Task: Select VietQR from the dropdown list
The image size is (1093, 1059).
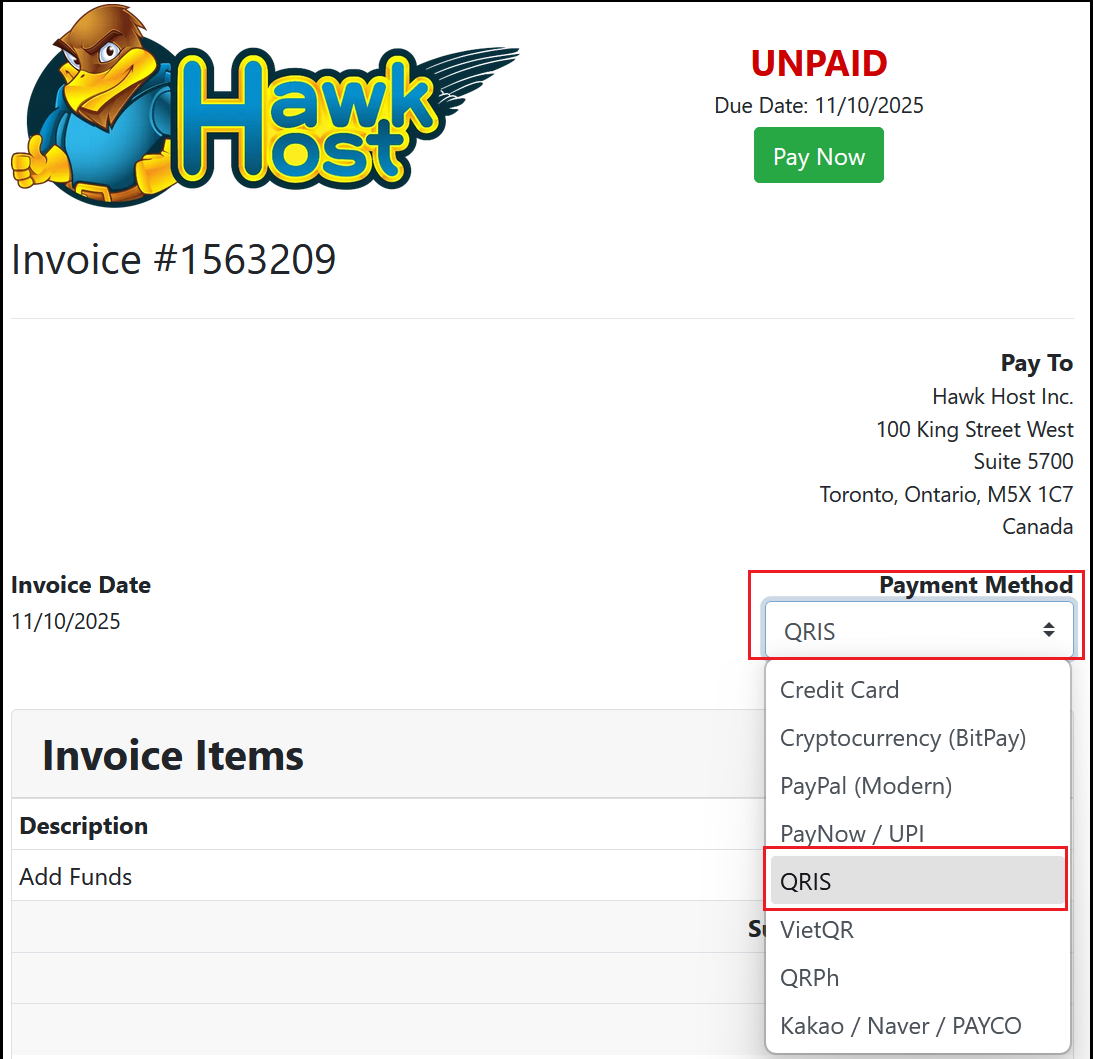Action: [x=817, y=930]
